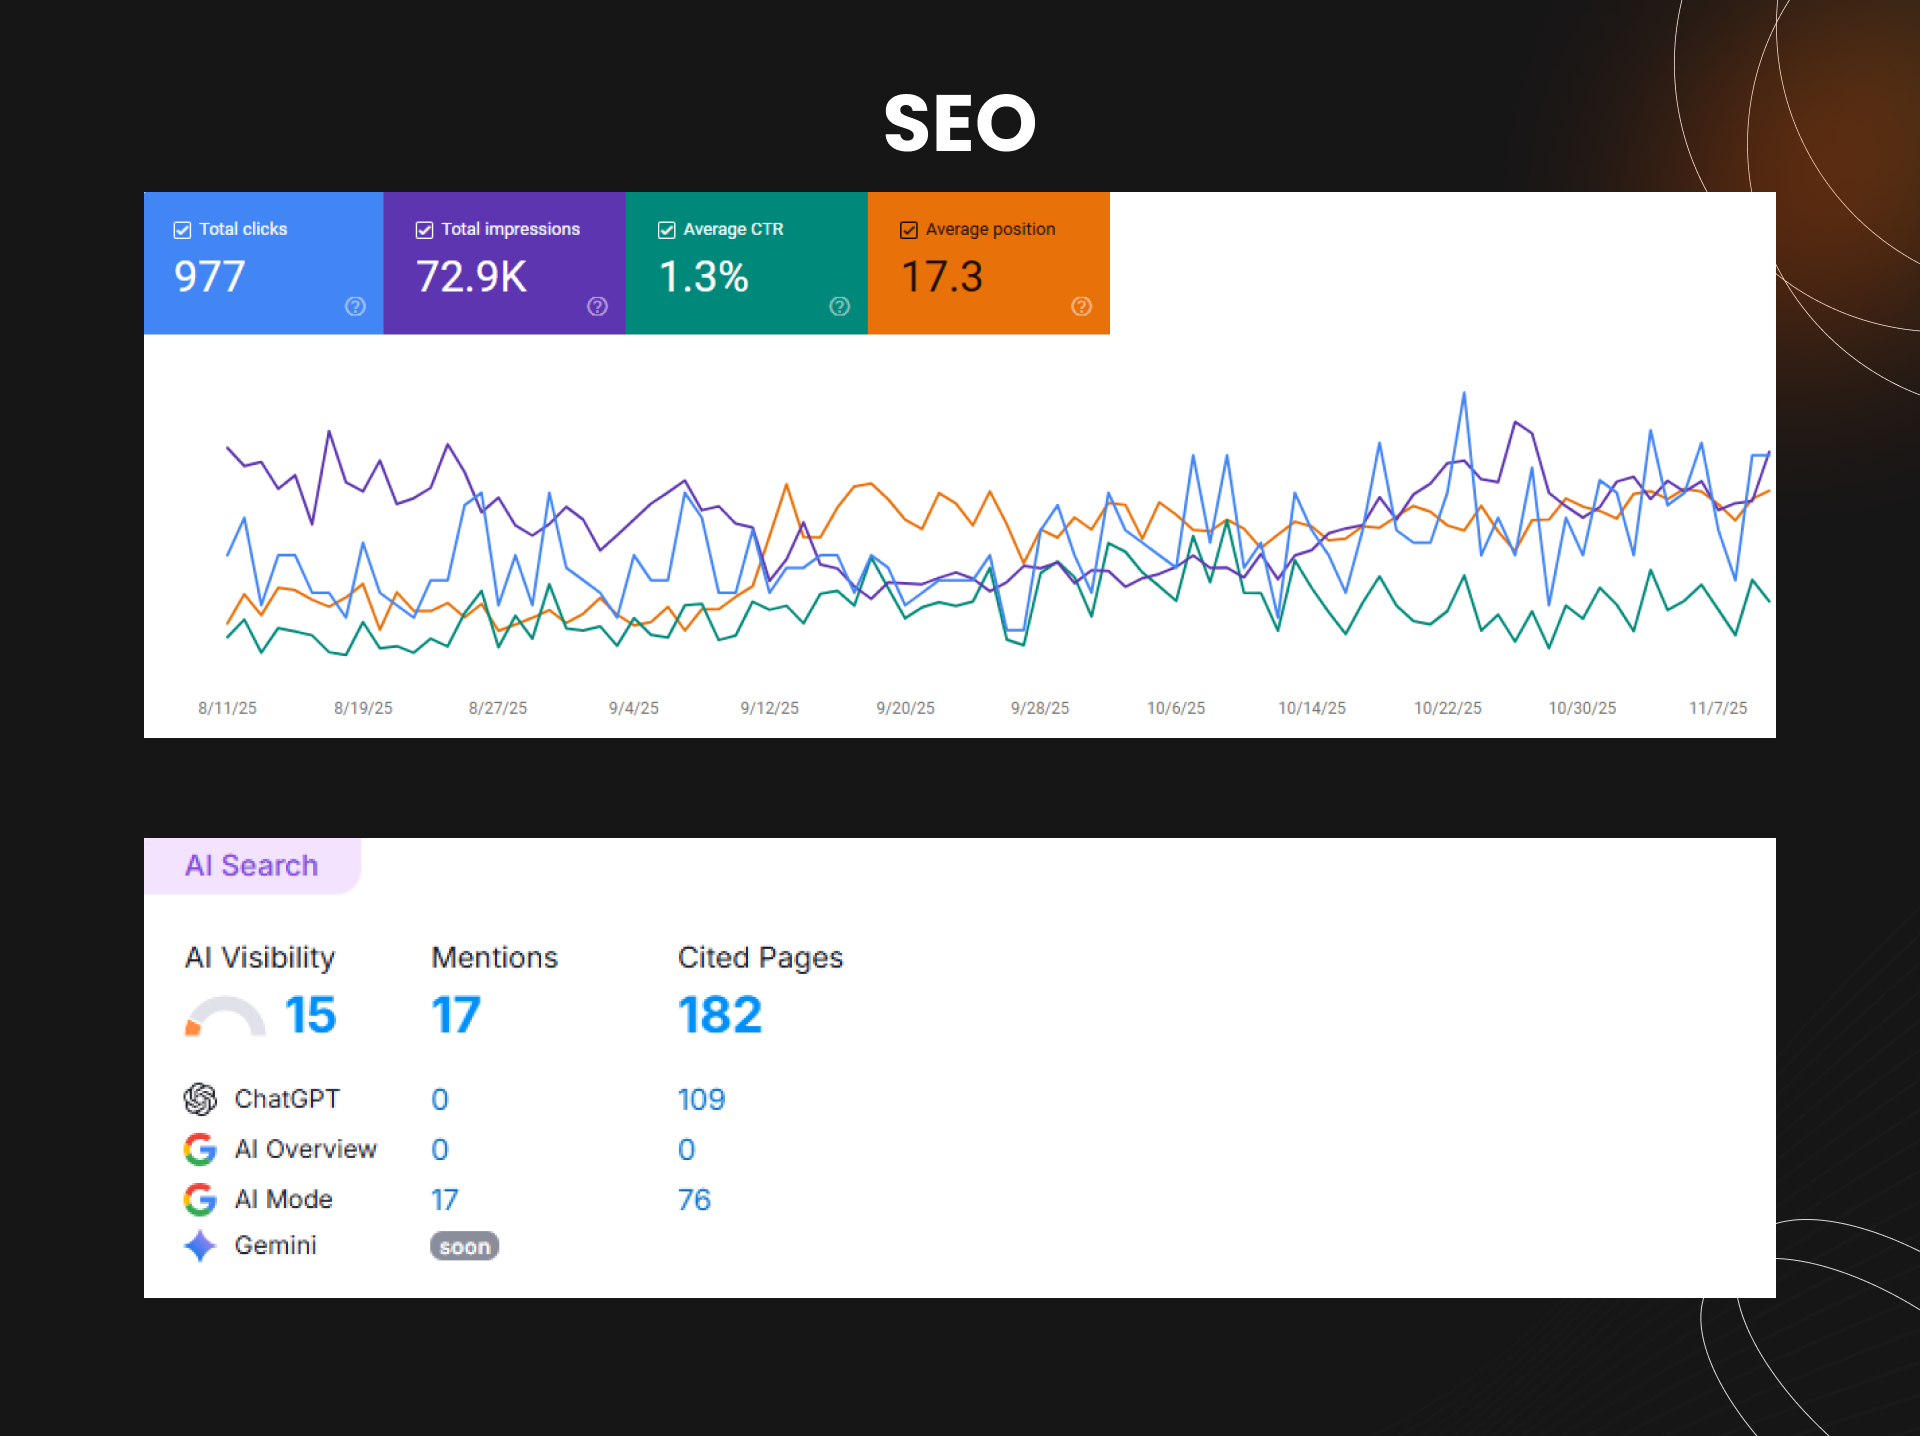Click the 10/6/25 date on chart axis

1175,708
